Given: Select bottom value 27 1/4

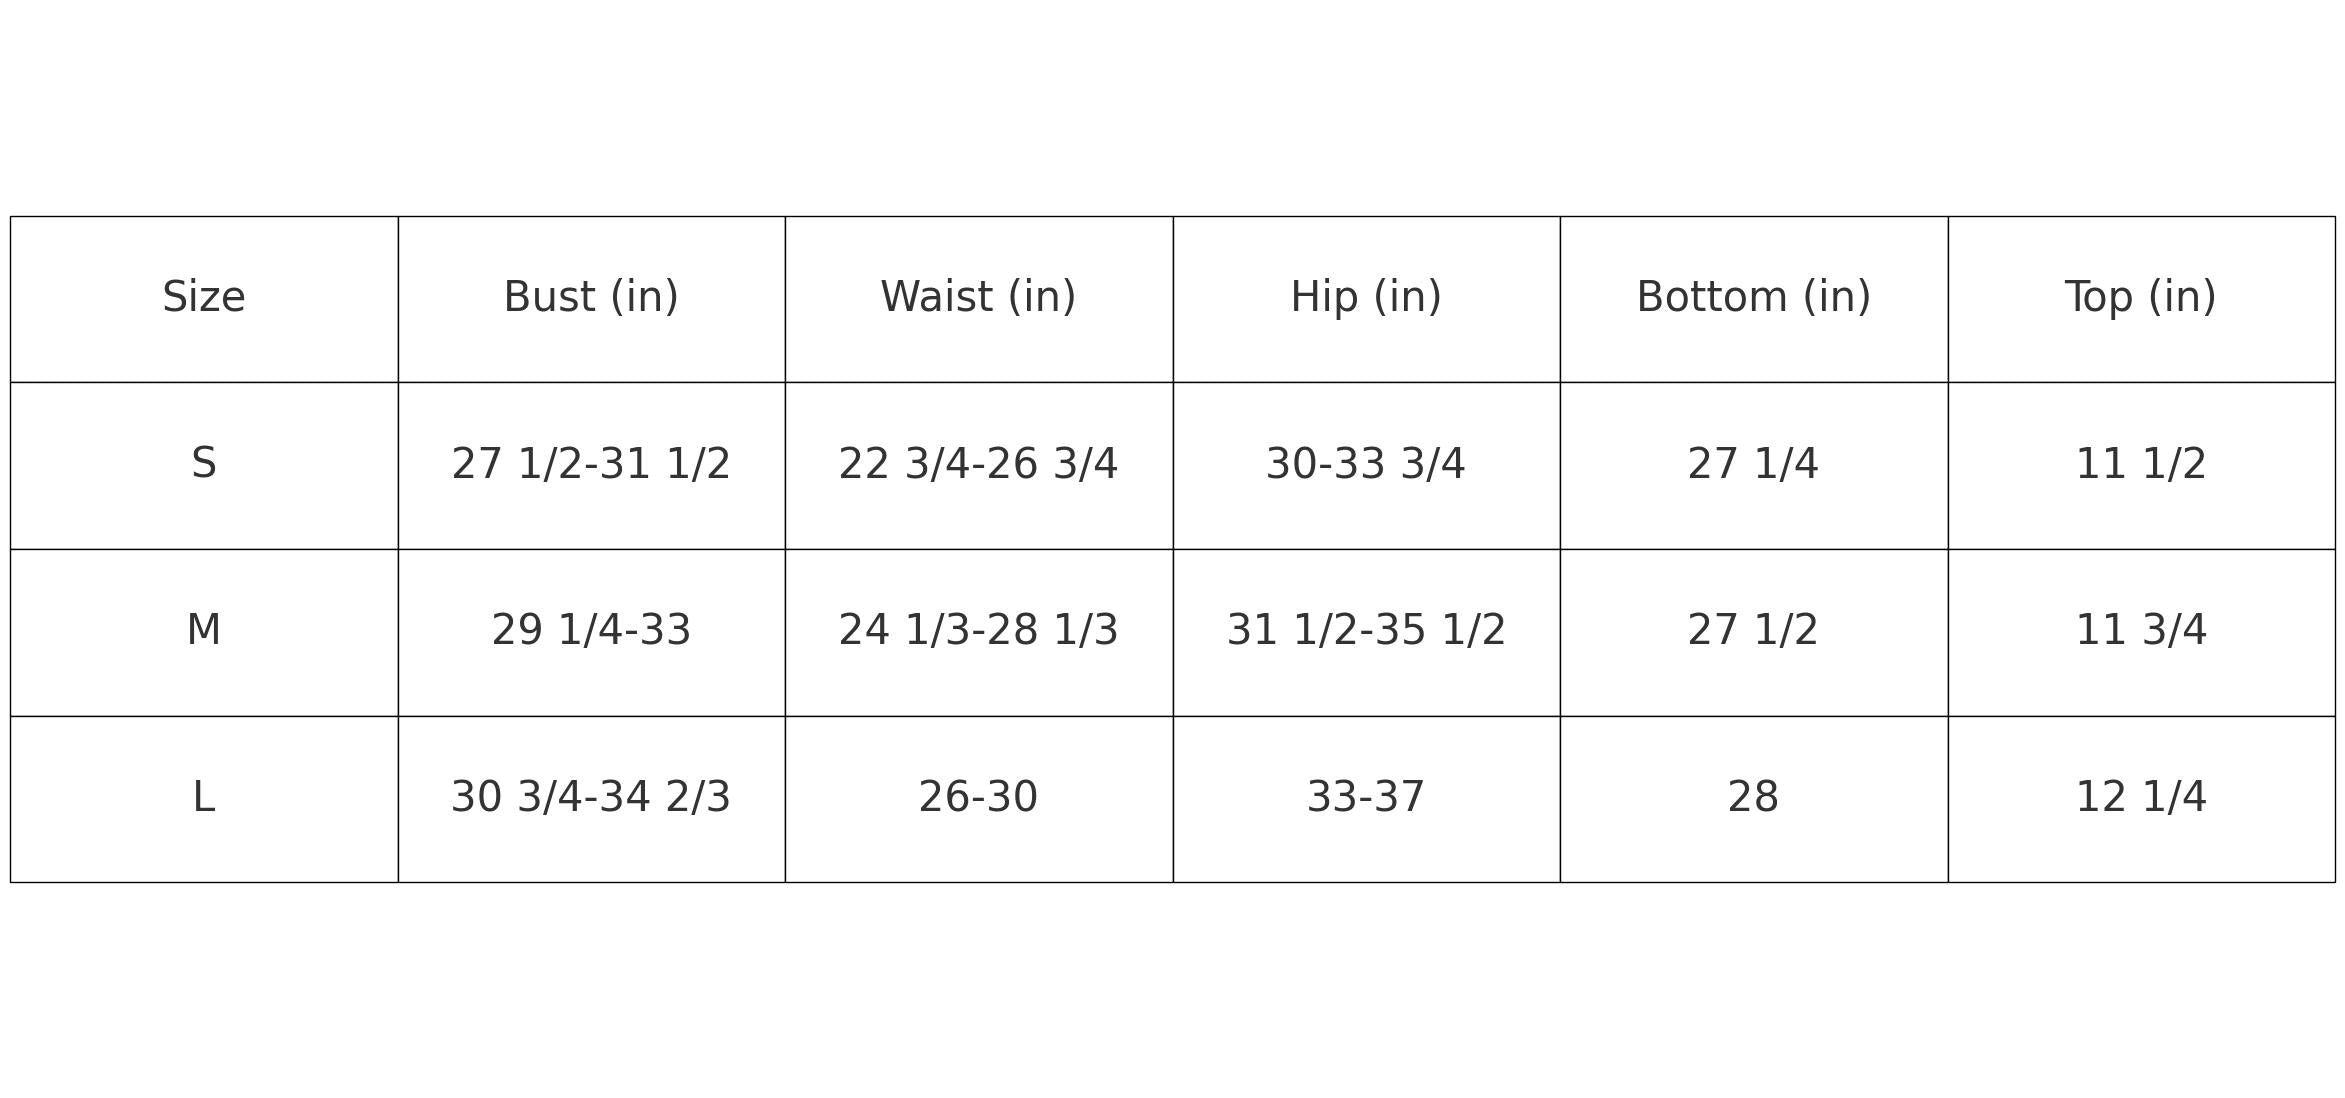Looking at the screenshot, I should (1753, 465).
